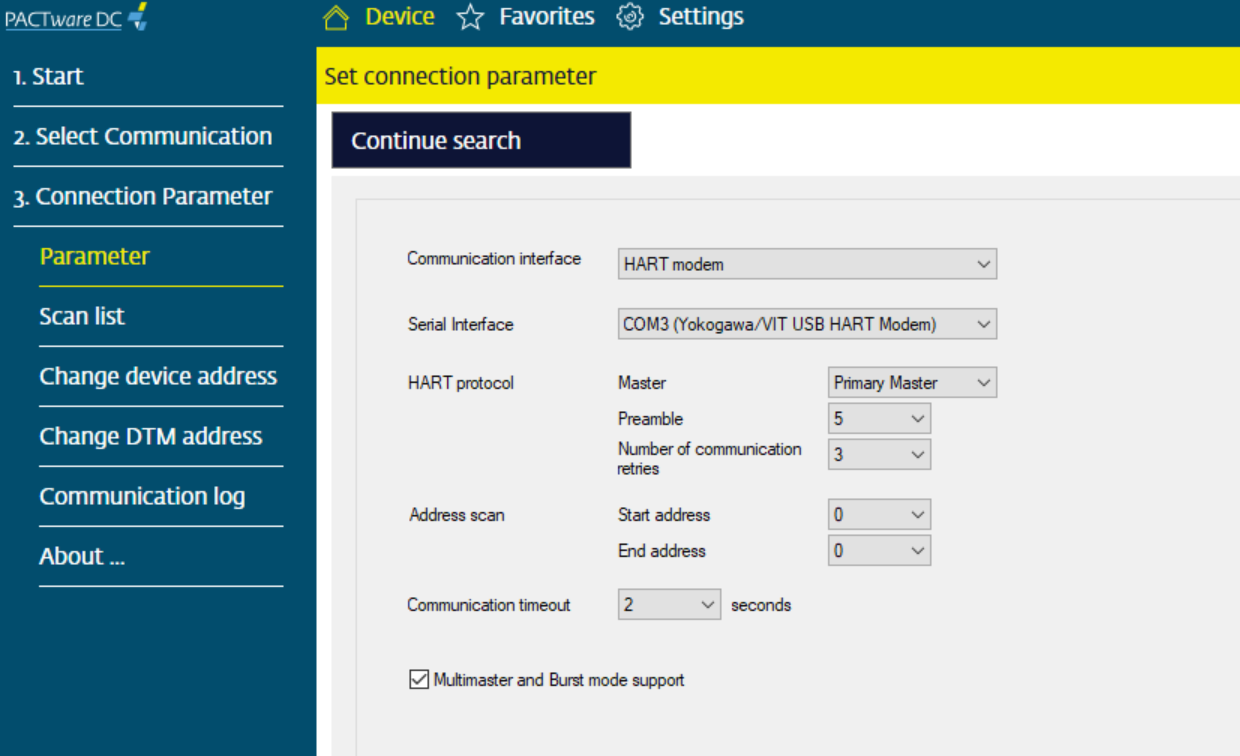This screenshot has height=756, width=1240.
Task: Navigate to the Scan list section
Action: click(x=82, y=315)
